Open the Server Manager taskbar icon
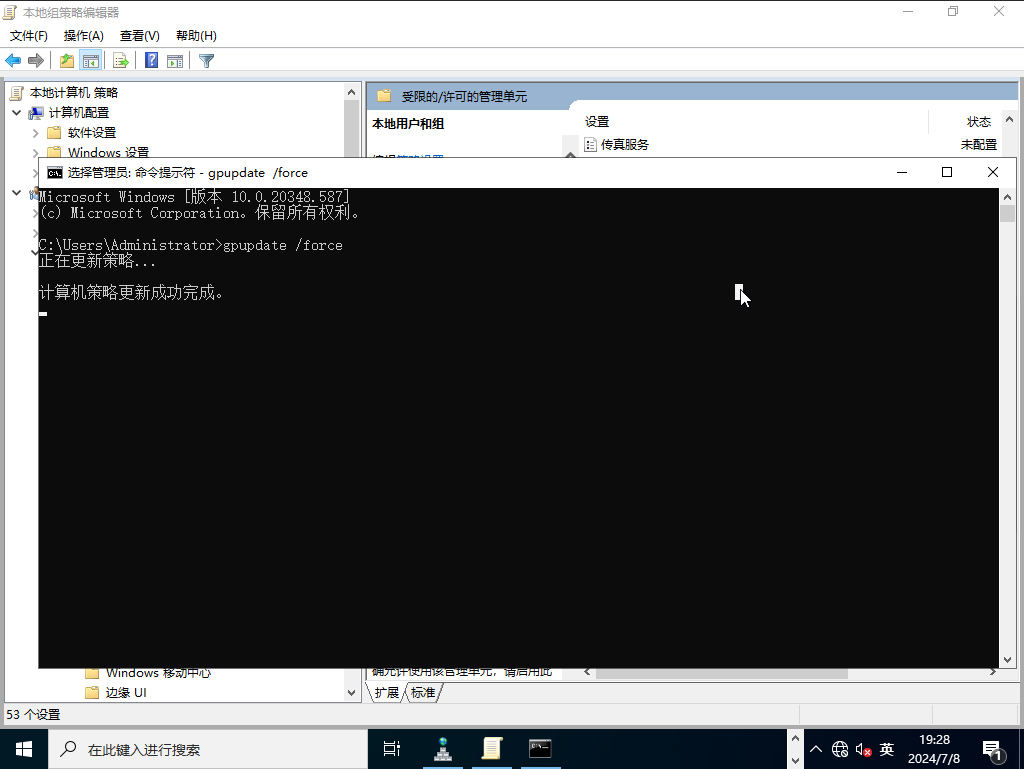The width and height of the screenshot is (1024, 769). point(443,749)
